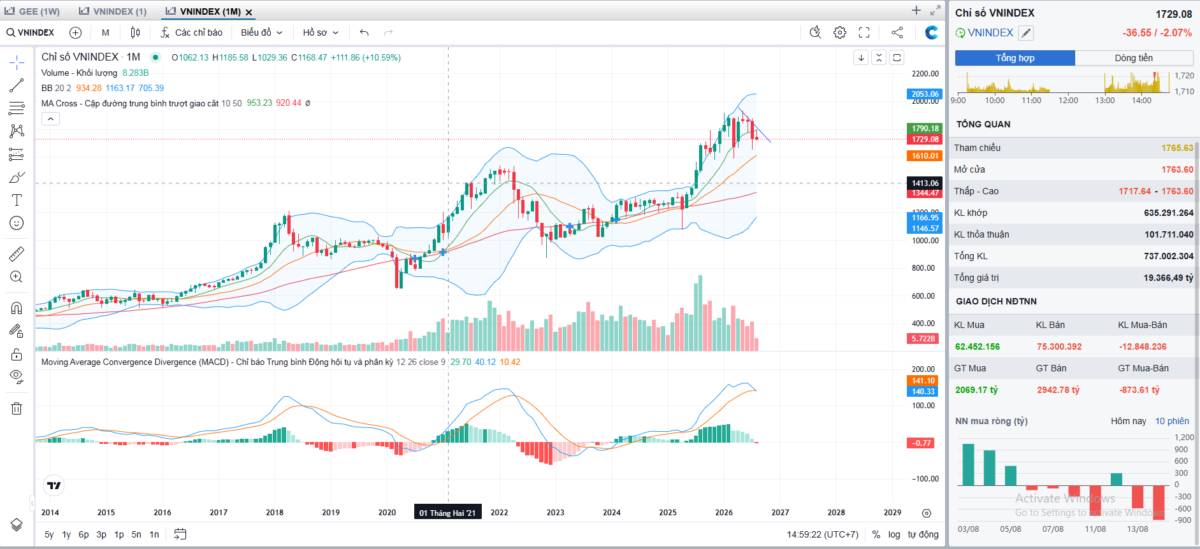Close the VNINDEX (1M) tab
The height and width of the screenshot is (549, 1200).
pos(248,12)
